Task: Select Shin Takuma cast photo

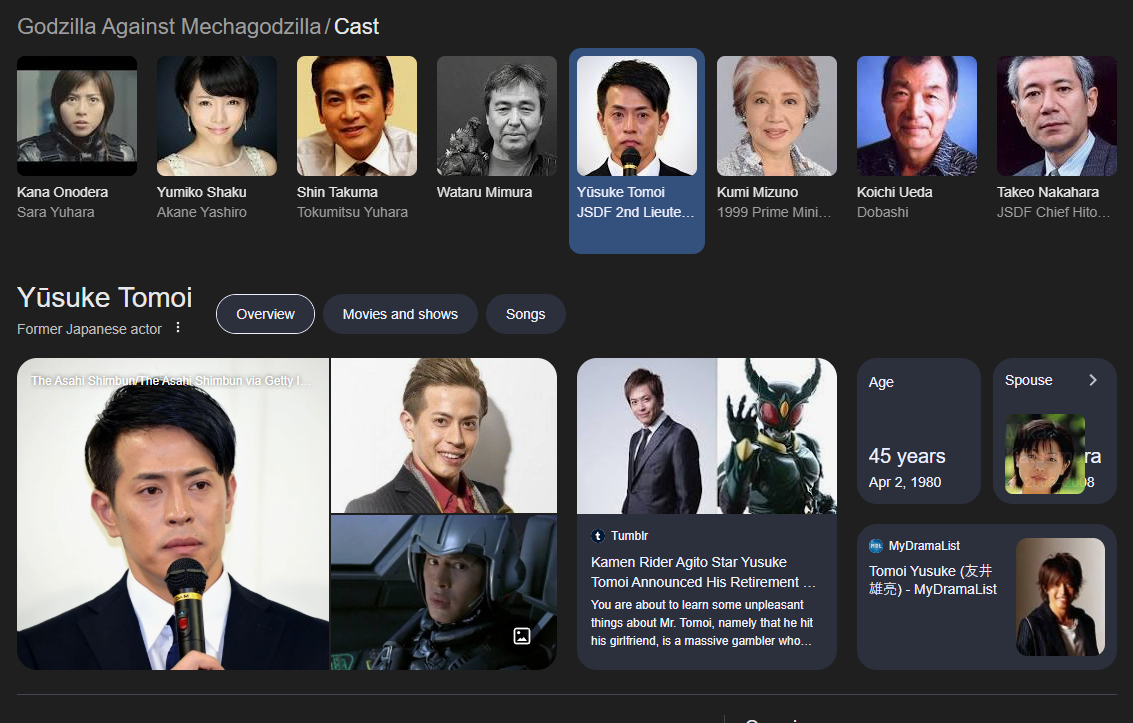Action: click(357, 116)
